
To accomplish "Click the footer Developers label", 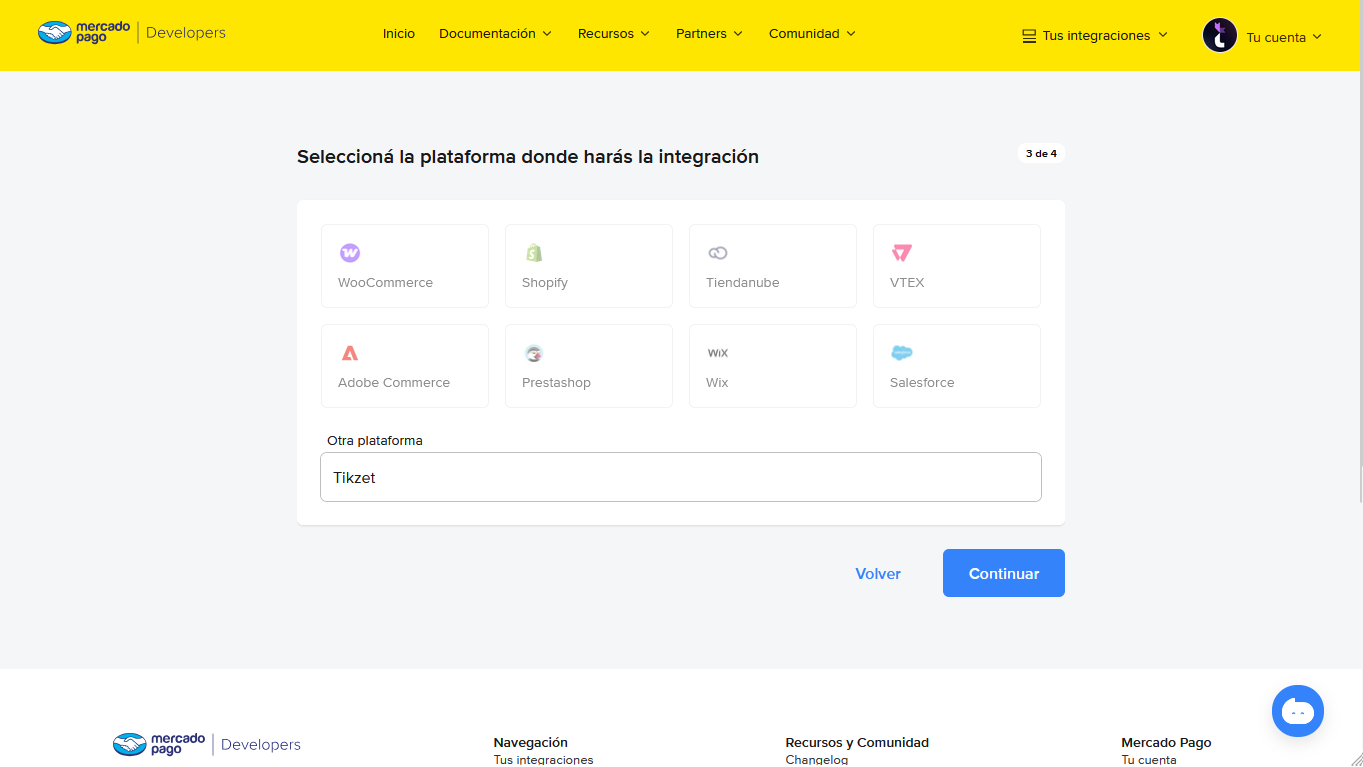I will 261,744.
